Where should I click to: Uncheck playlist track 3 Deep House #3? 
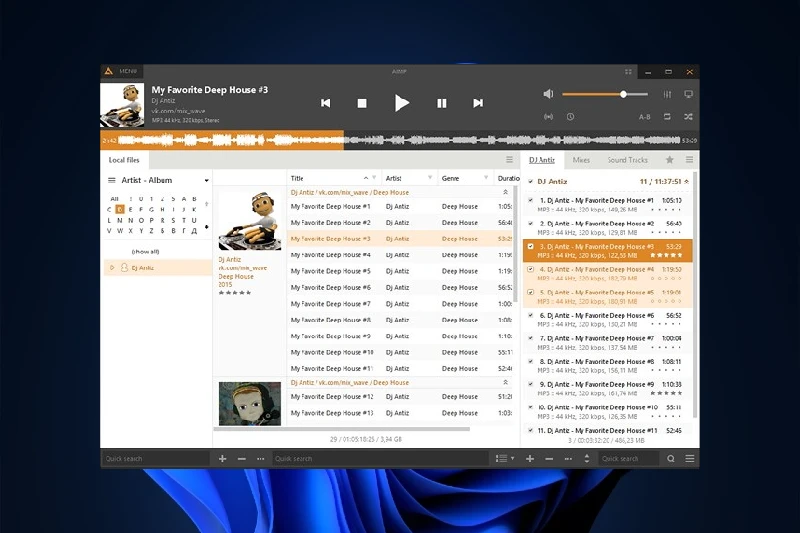(x=531, y=246)
